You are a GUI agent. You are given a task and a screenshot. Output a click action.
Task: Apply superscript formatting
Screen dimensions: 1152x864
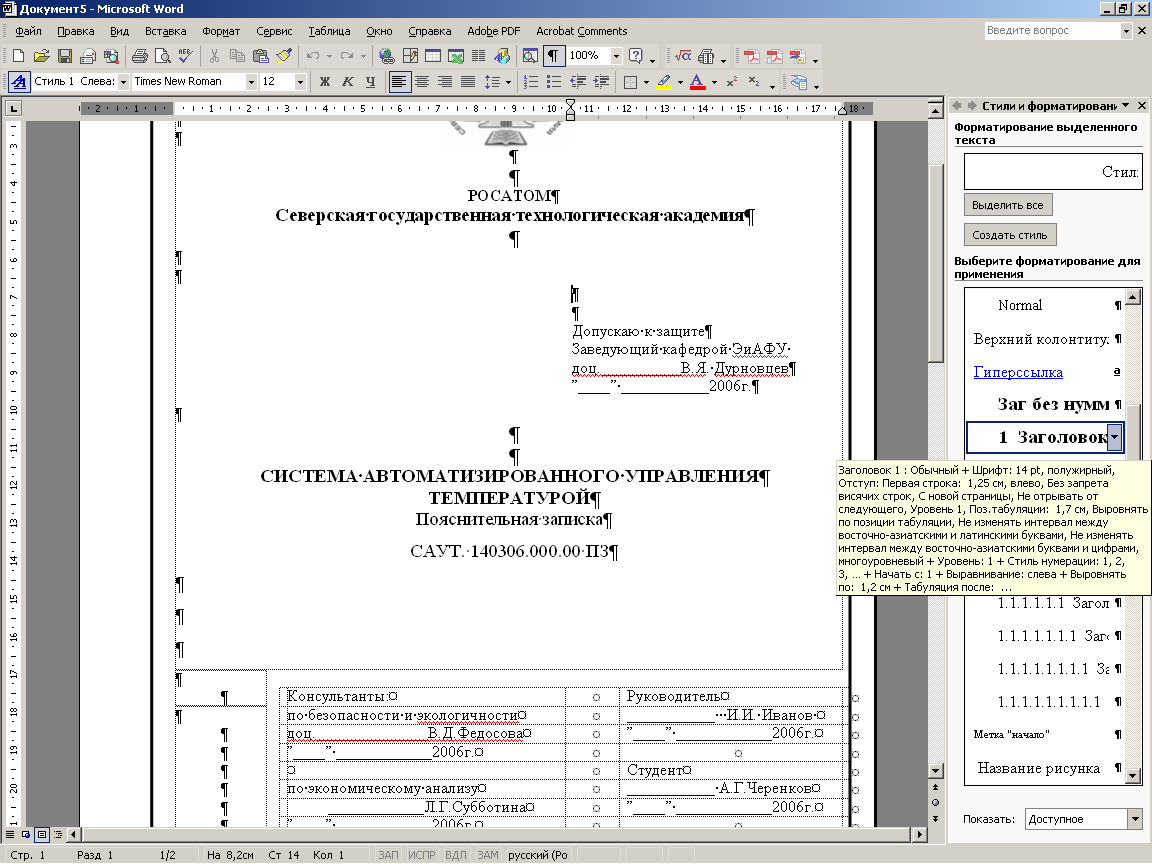pos(731,82)
